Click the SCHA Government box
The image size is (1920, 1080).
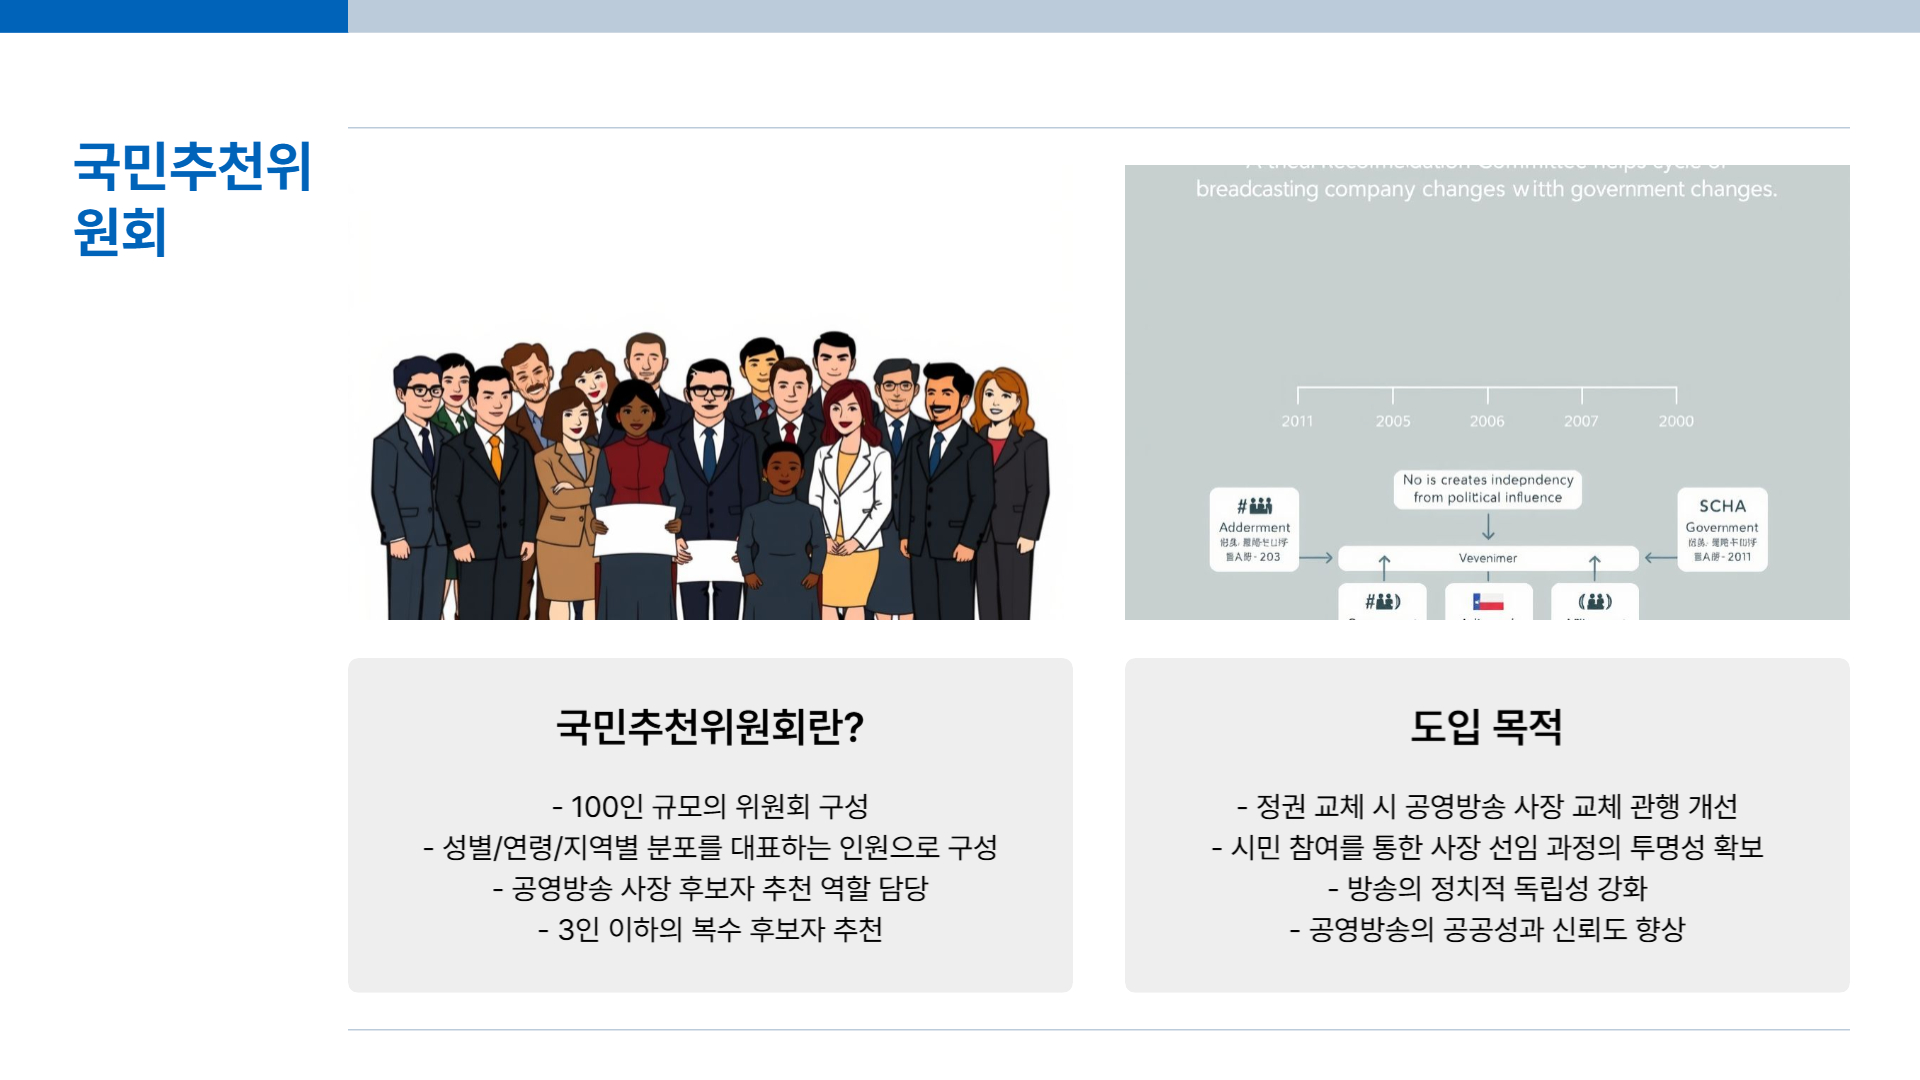[1722, 529]
